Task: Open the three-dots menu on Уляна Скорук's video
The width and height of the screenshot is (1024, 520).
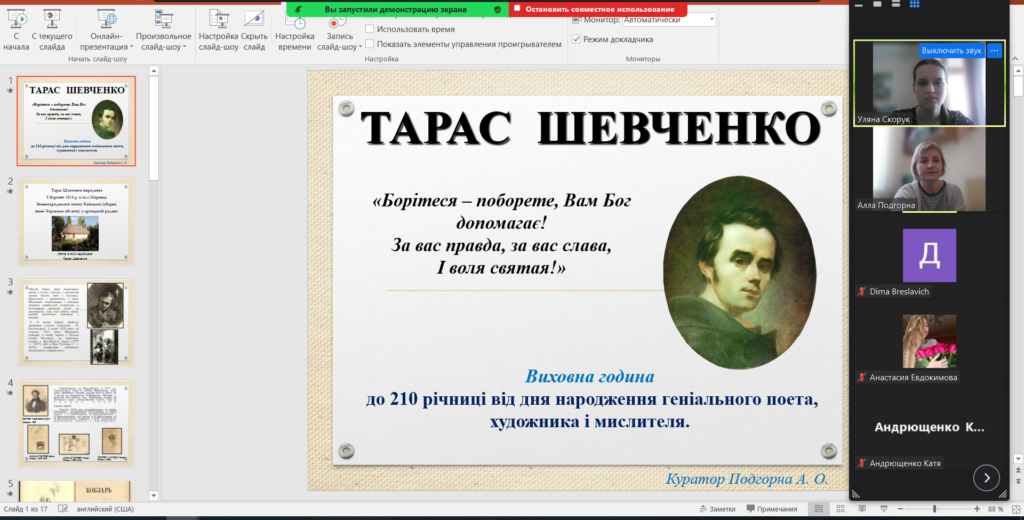Action: coord(995,50)
